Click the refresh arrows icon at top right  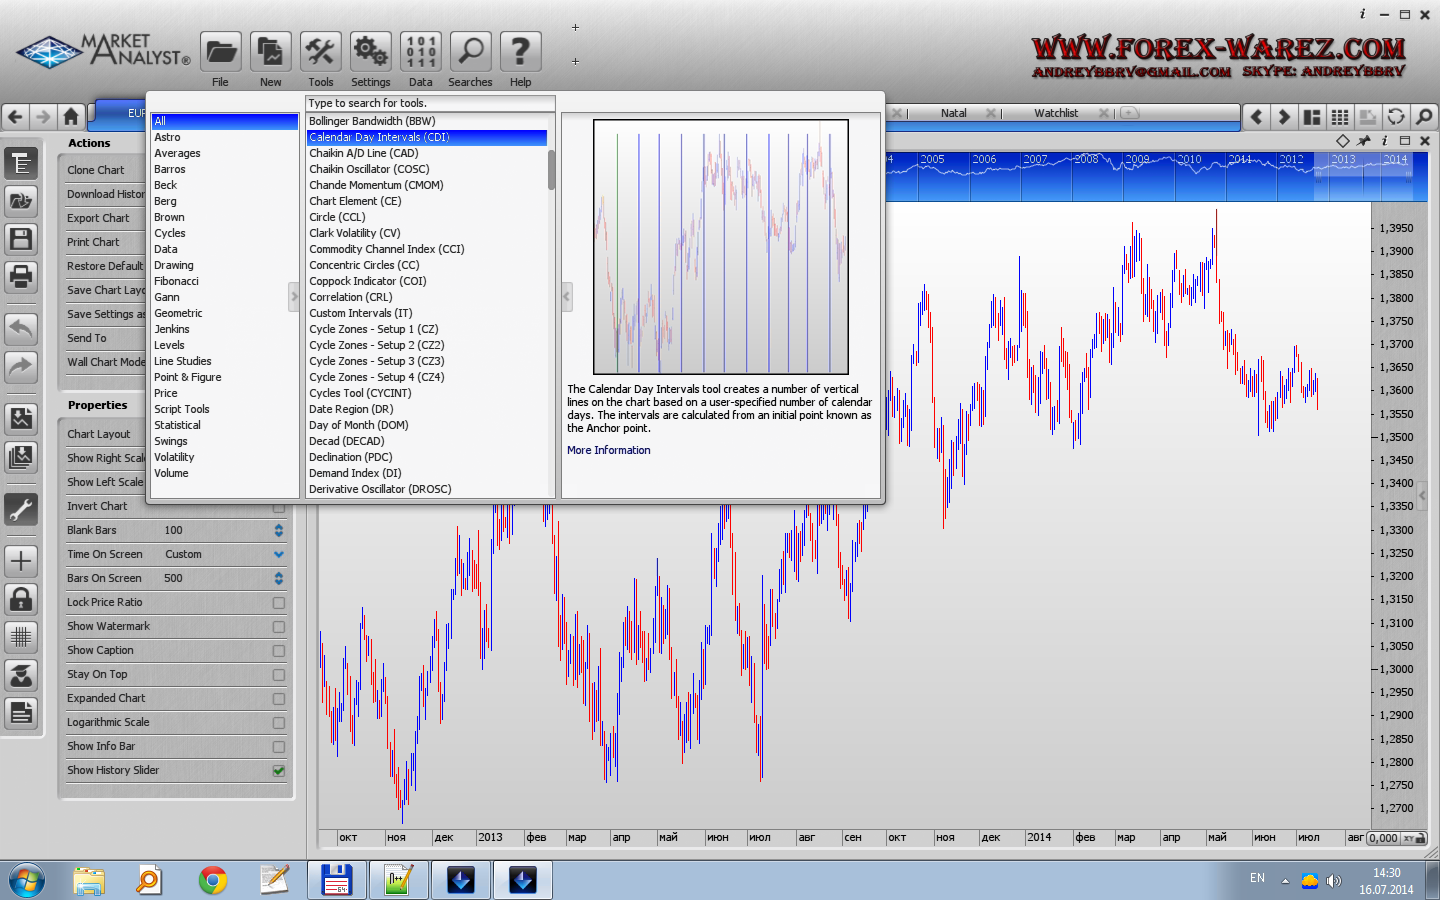[x=1396, y=117]
